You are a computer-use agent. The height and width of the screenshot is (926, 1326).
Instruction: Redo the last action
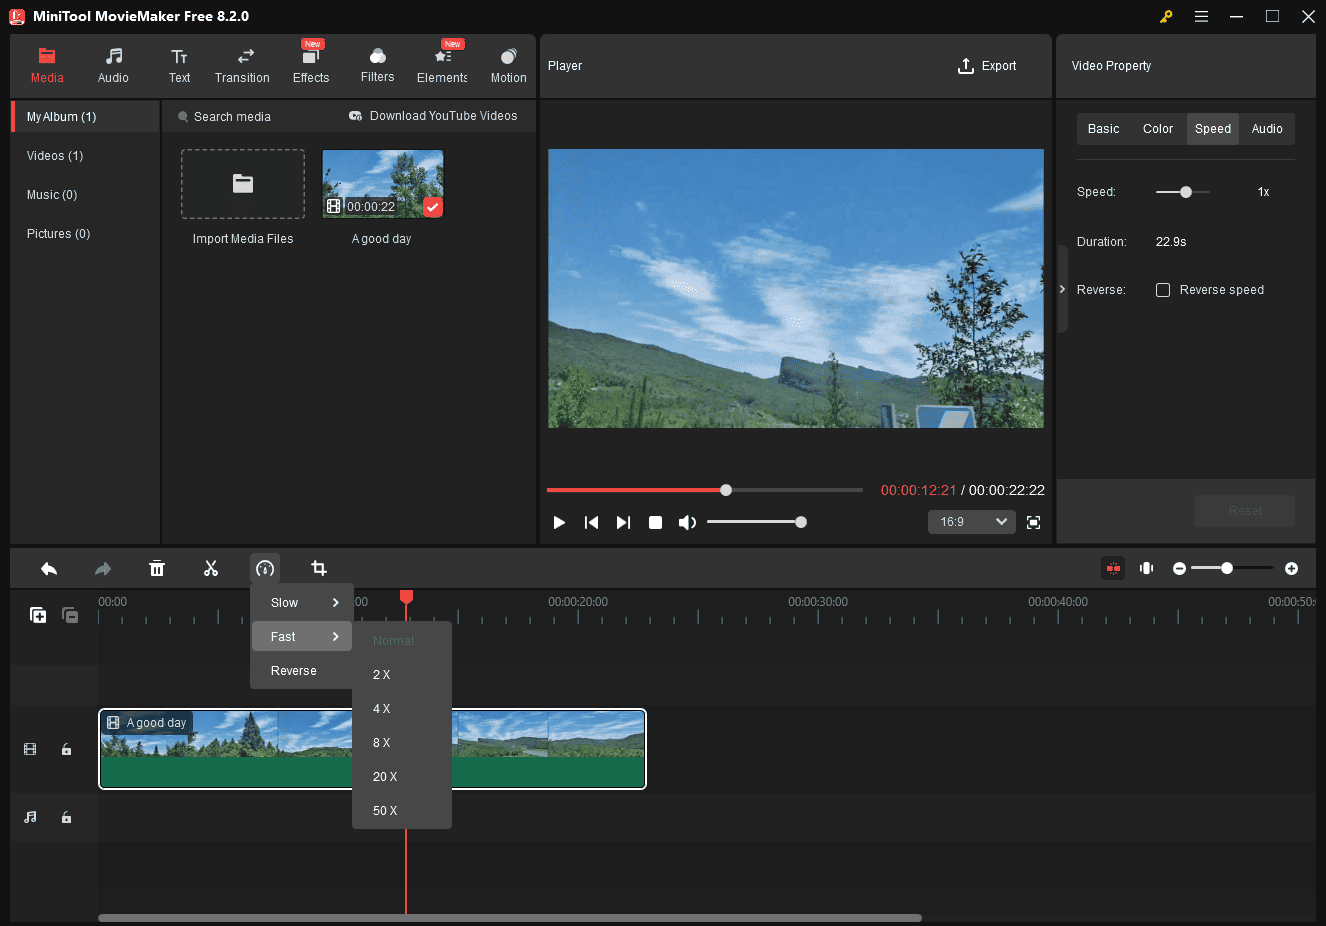point(103,568)
